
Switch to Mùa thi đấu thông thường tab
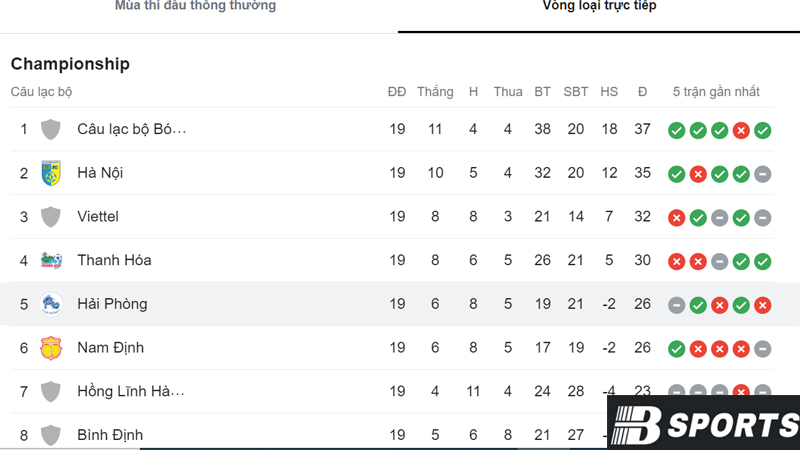click(195, 6)
